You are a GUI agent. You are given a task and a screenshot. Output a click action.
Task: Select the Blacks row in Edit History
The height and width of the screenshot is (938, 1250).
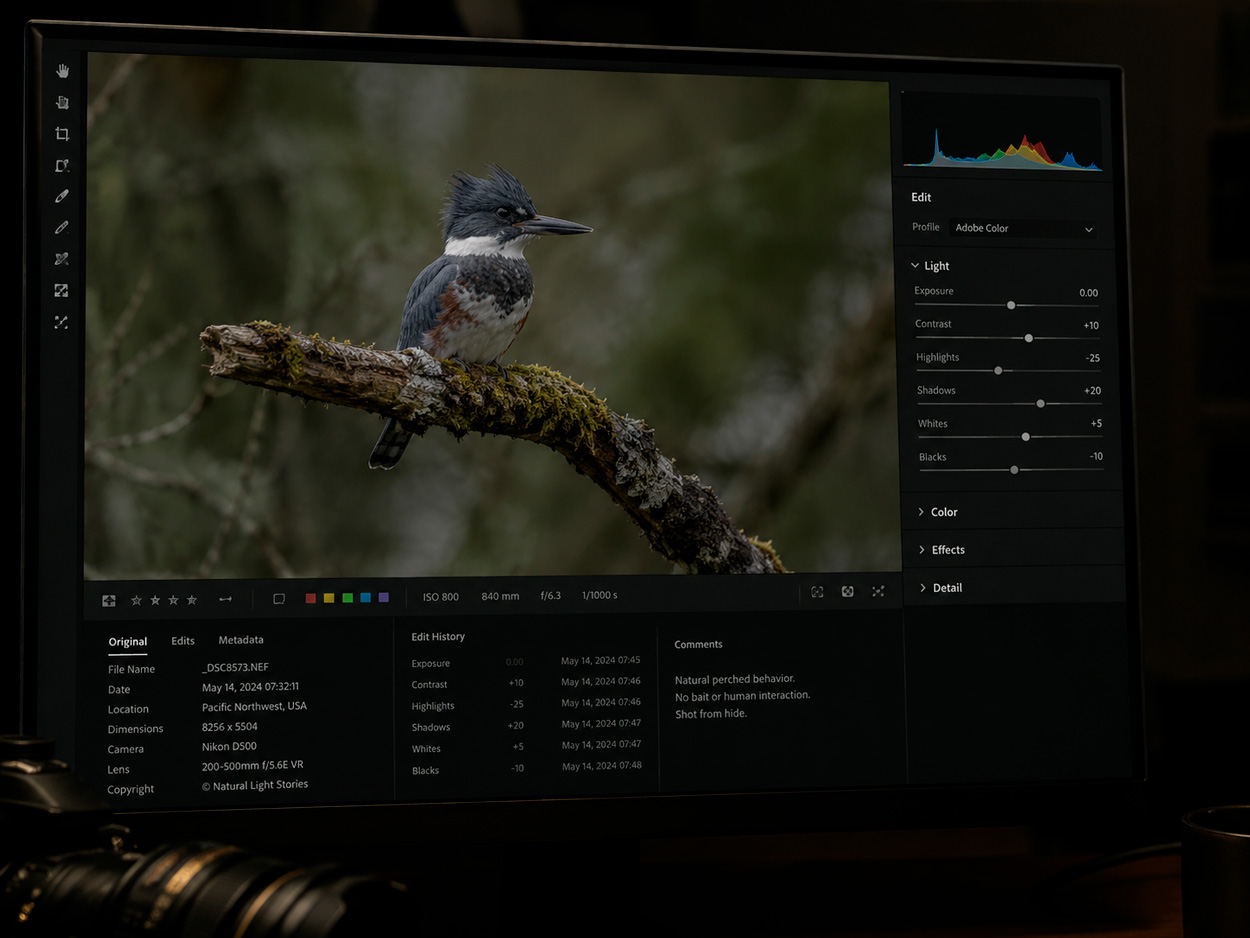click(x=527, y=768)
